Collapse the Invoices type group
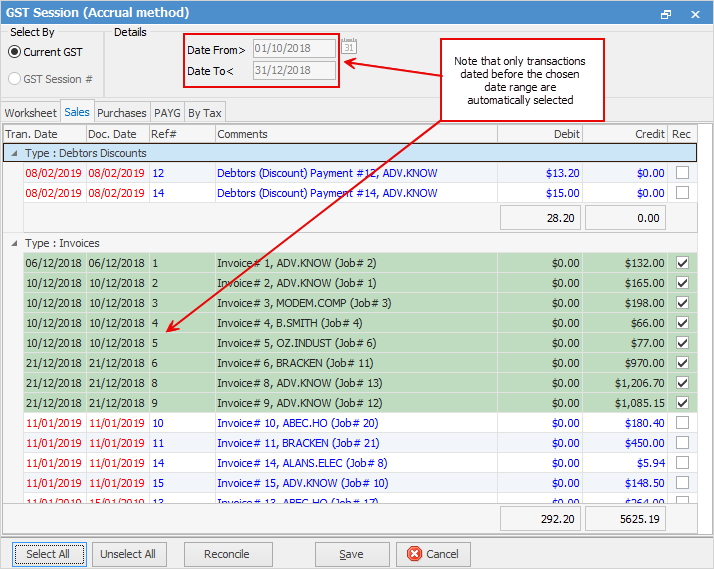This screenshot has height=569, width=714. coord(15,243)
